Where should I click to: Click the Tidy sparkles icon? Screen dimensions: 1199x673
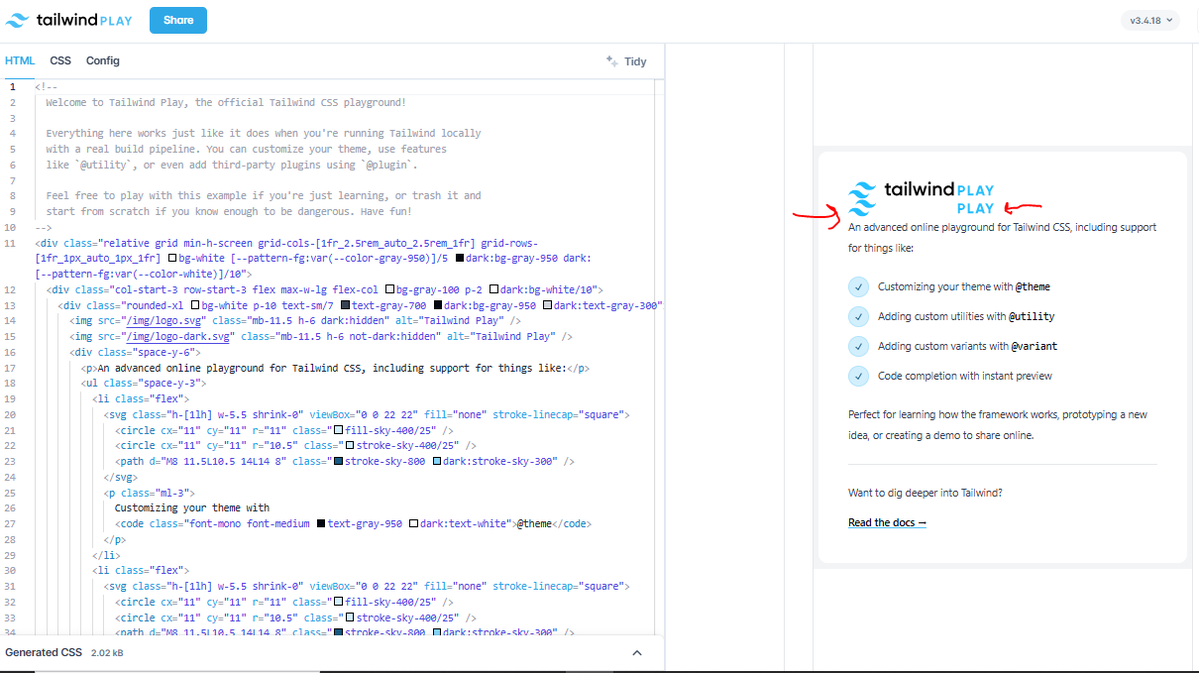[x=611, y=61]
